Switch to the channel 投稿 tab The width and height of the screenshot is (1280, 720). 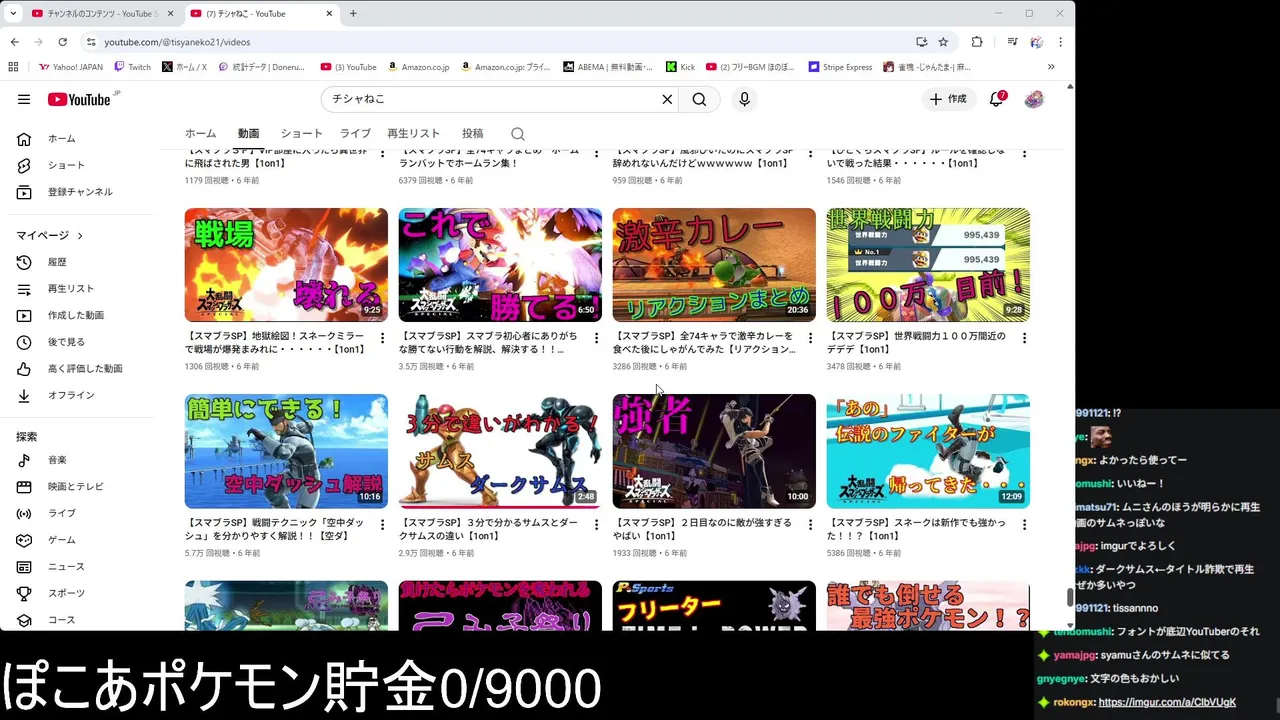pos(472,133)
